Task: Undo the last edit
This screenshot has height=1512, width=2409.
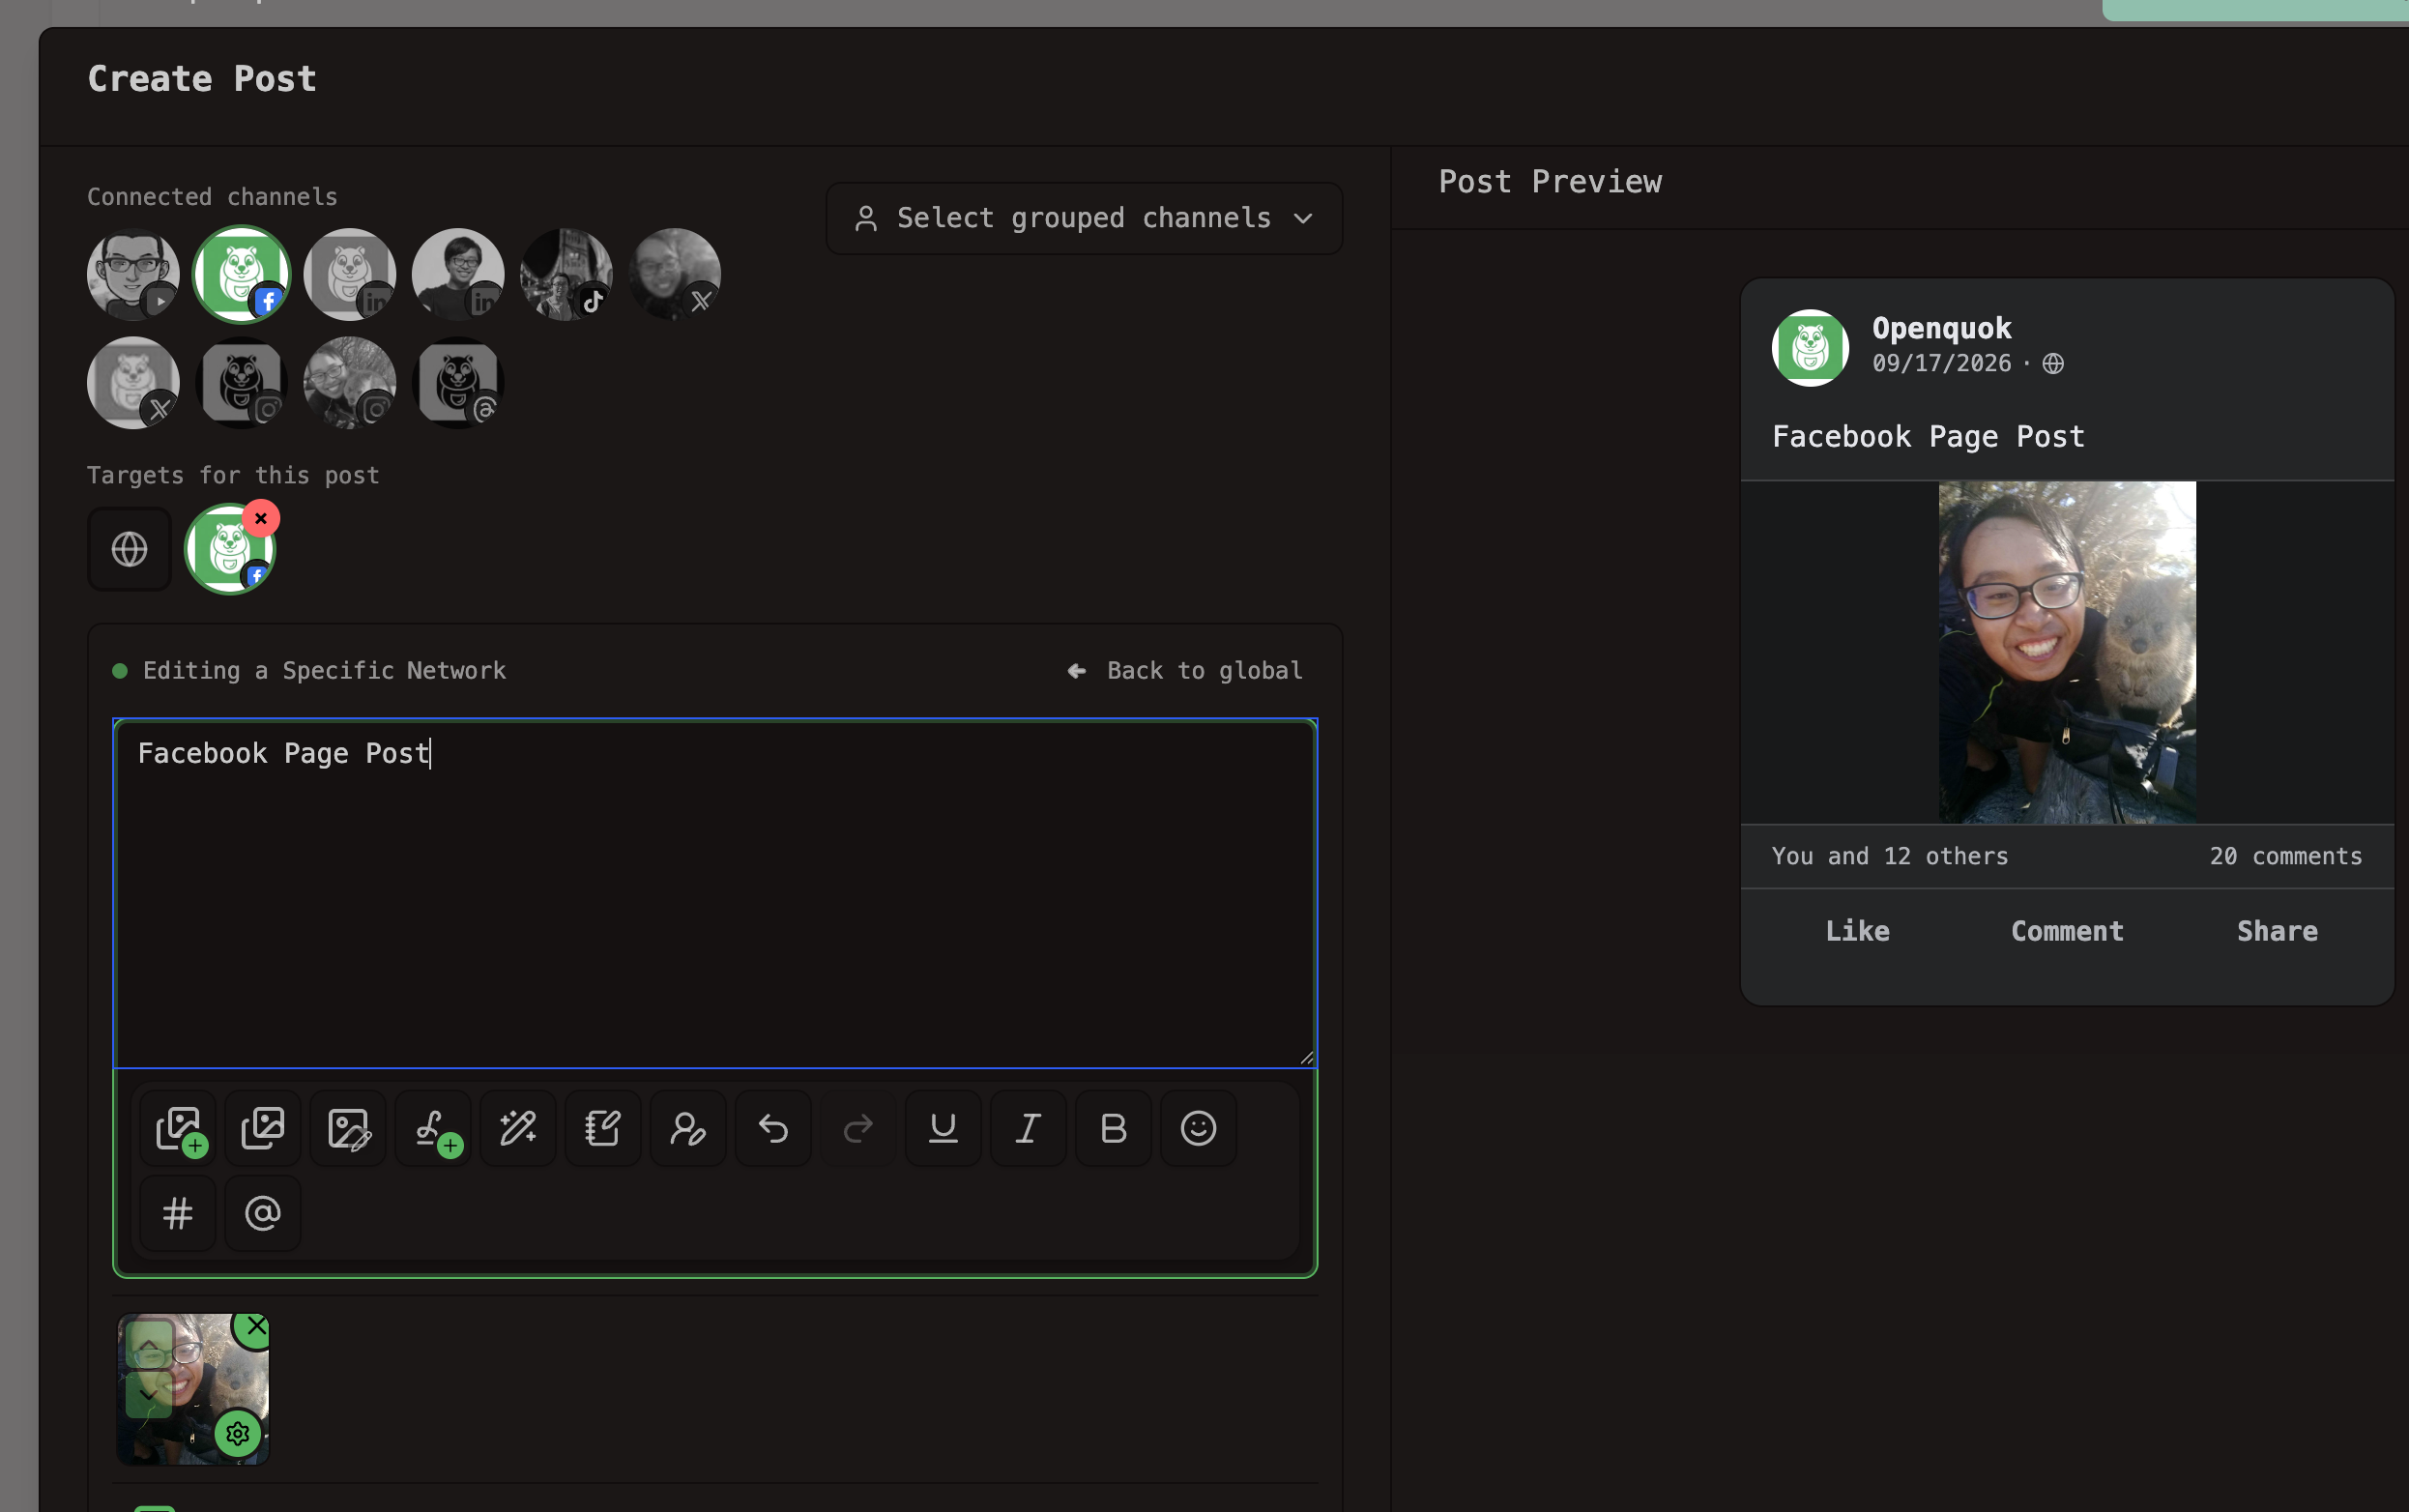Action: point(773,1128)
